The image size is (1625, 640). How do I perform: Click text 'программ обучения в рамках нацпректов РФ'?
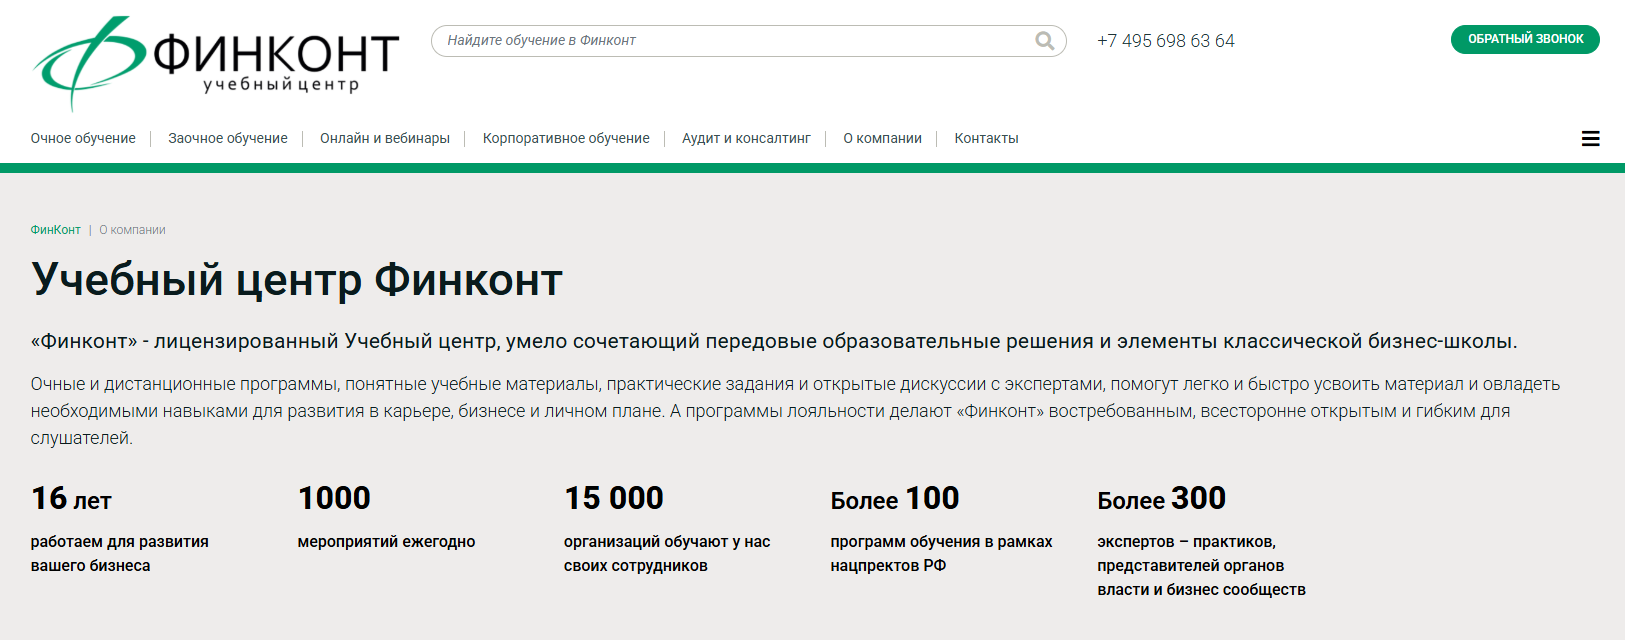tap(941, 554)
